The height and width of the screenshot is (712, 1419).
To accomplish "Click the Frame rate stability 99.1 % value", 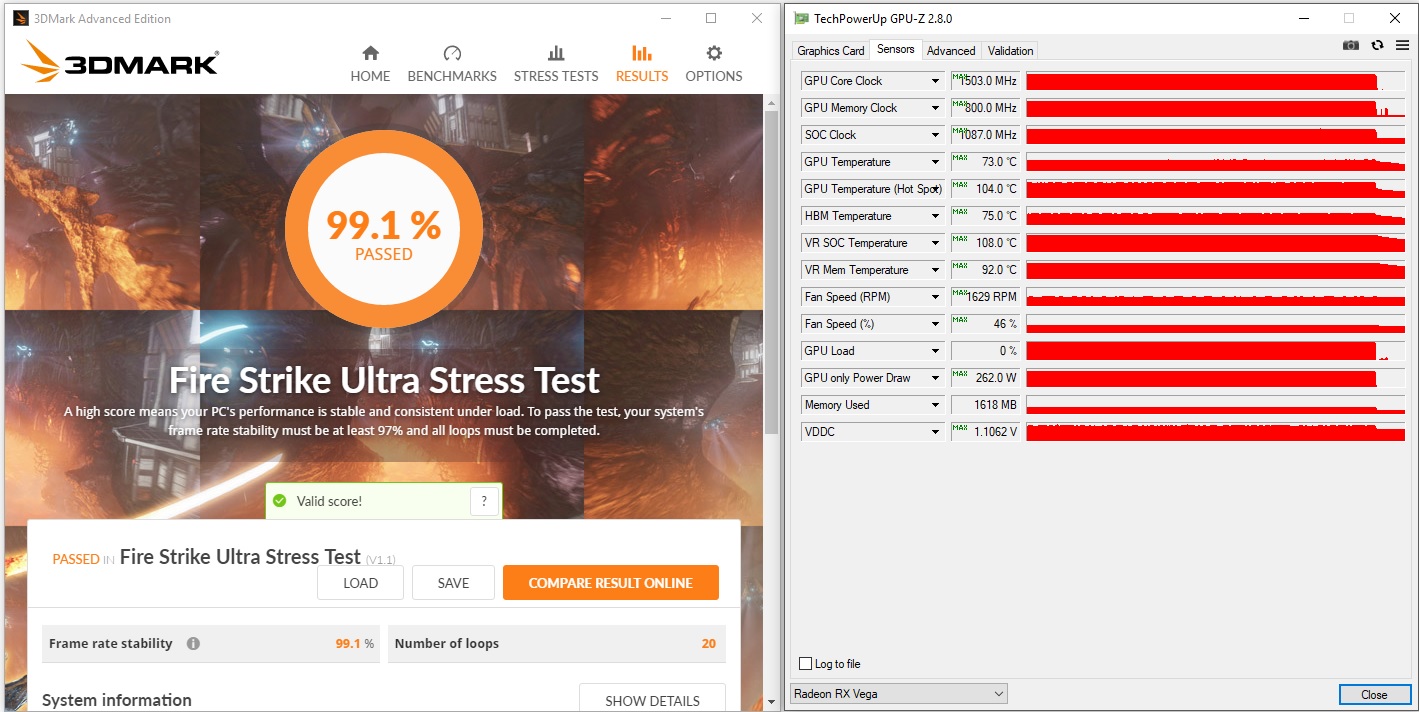I will point(354,644).
